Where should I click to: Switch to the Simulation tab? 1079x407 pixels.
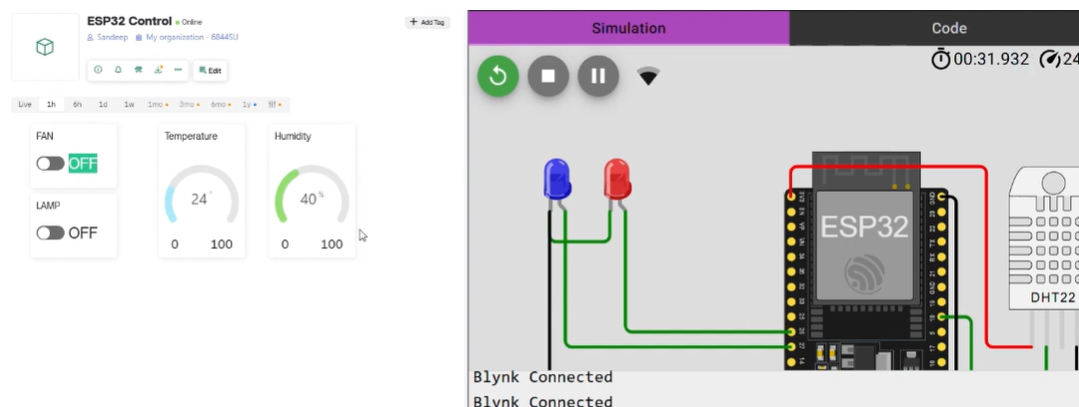[628, 28]
